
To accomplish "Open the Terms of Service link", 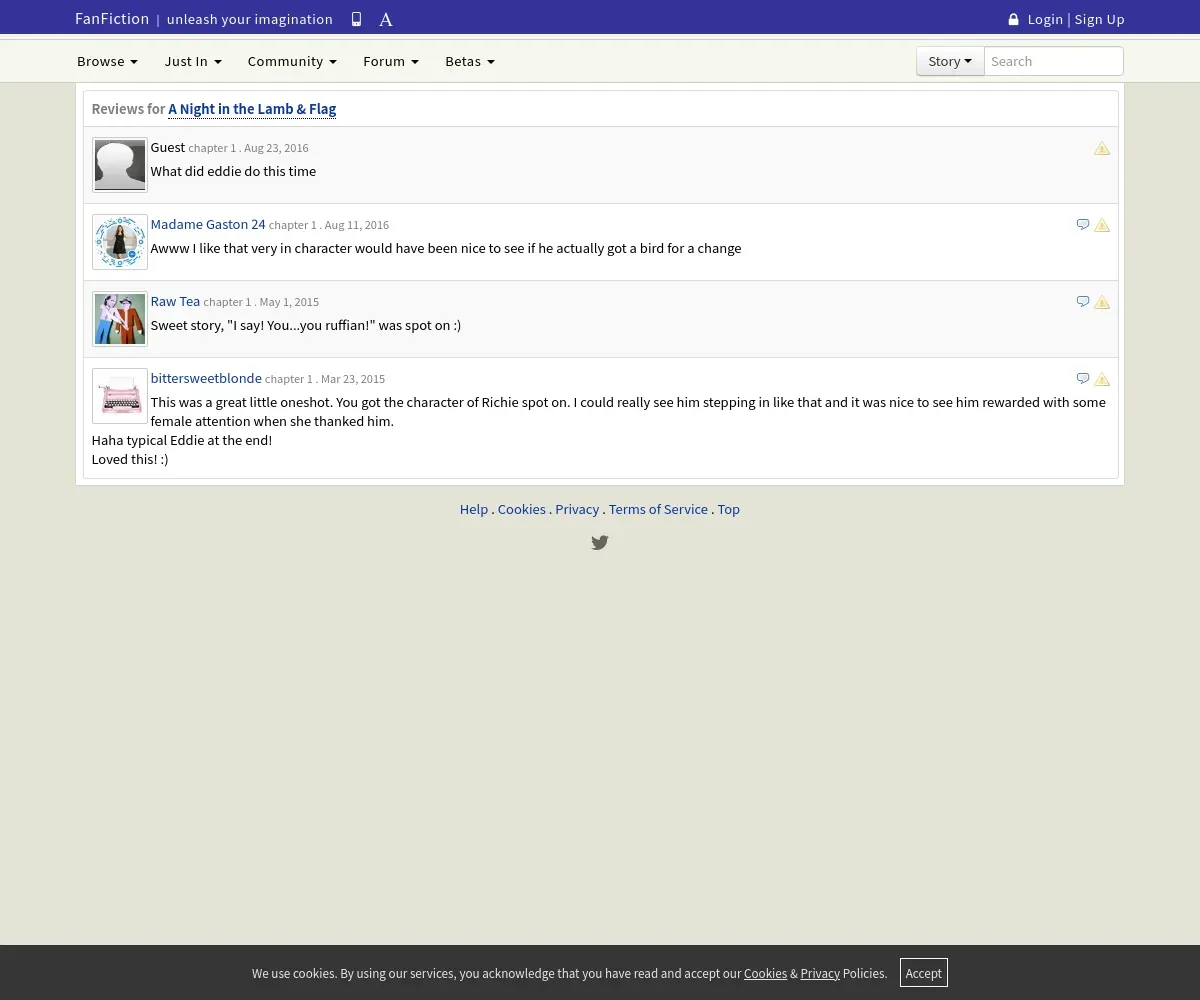I will pos(658,509).
